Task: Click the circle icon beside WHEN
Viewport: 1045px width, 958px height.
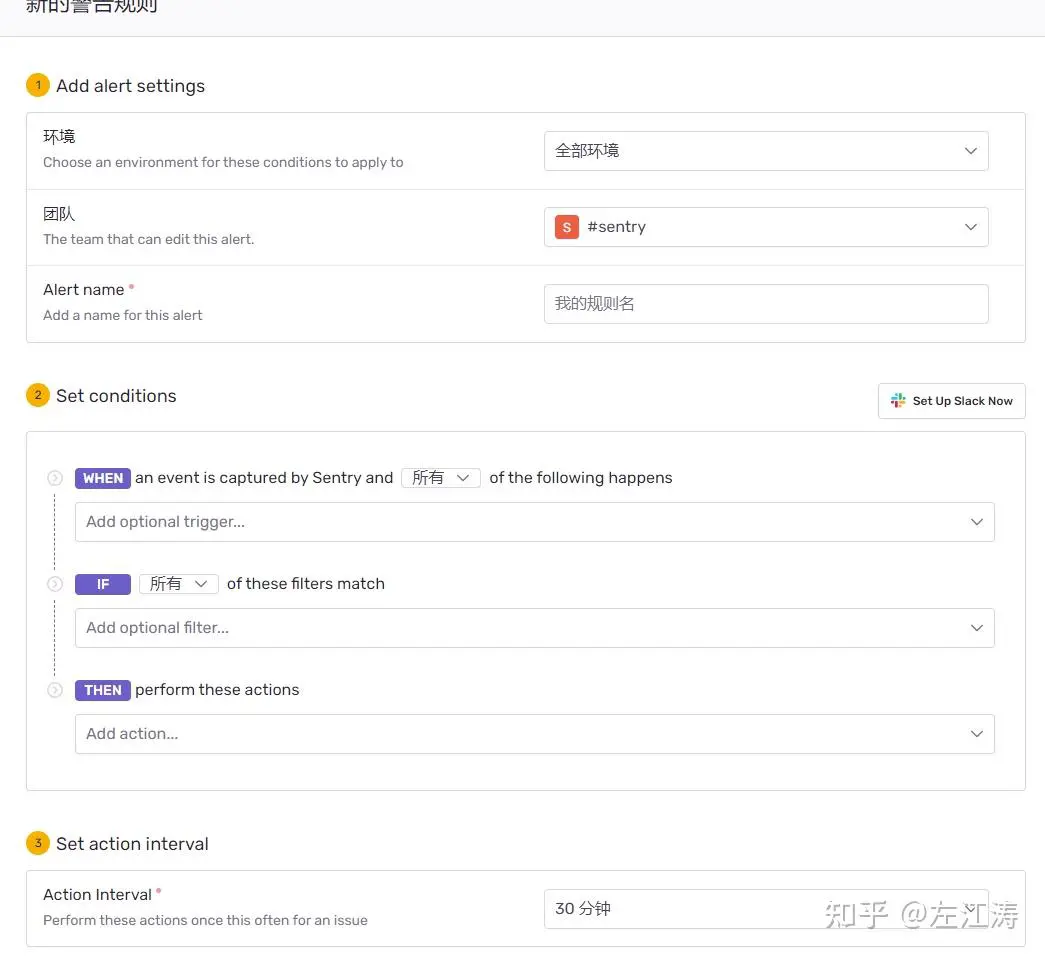Action: 55,478
